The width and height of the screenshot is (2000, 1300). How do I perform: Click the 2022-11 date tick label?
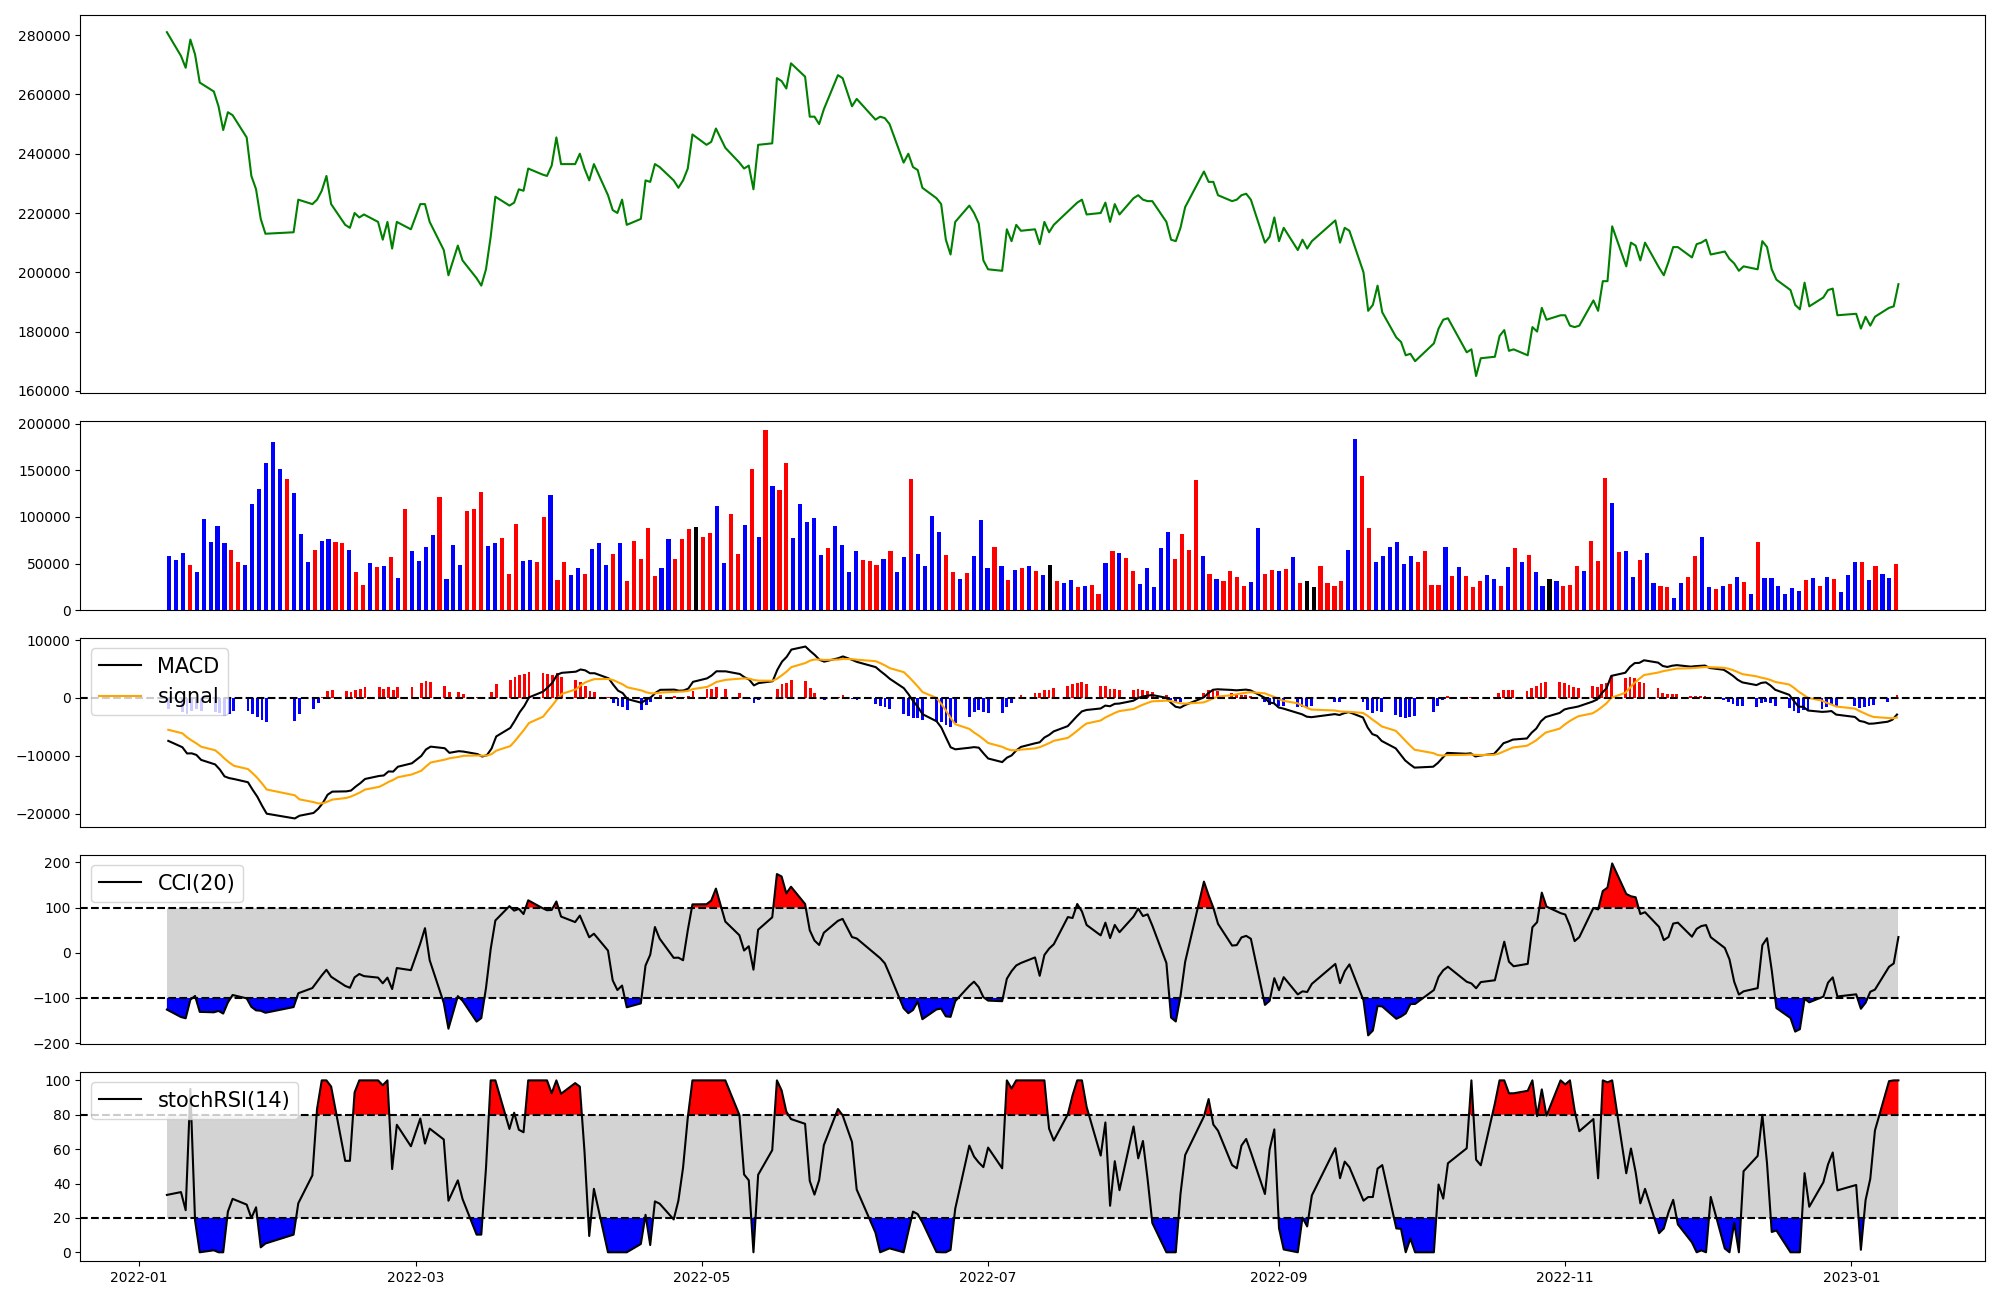pyautogui.click(x=1564, y=1277)
